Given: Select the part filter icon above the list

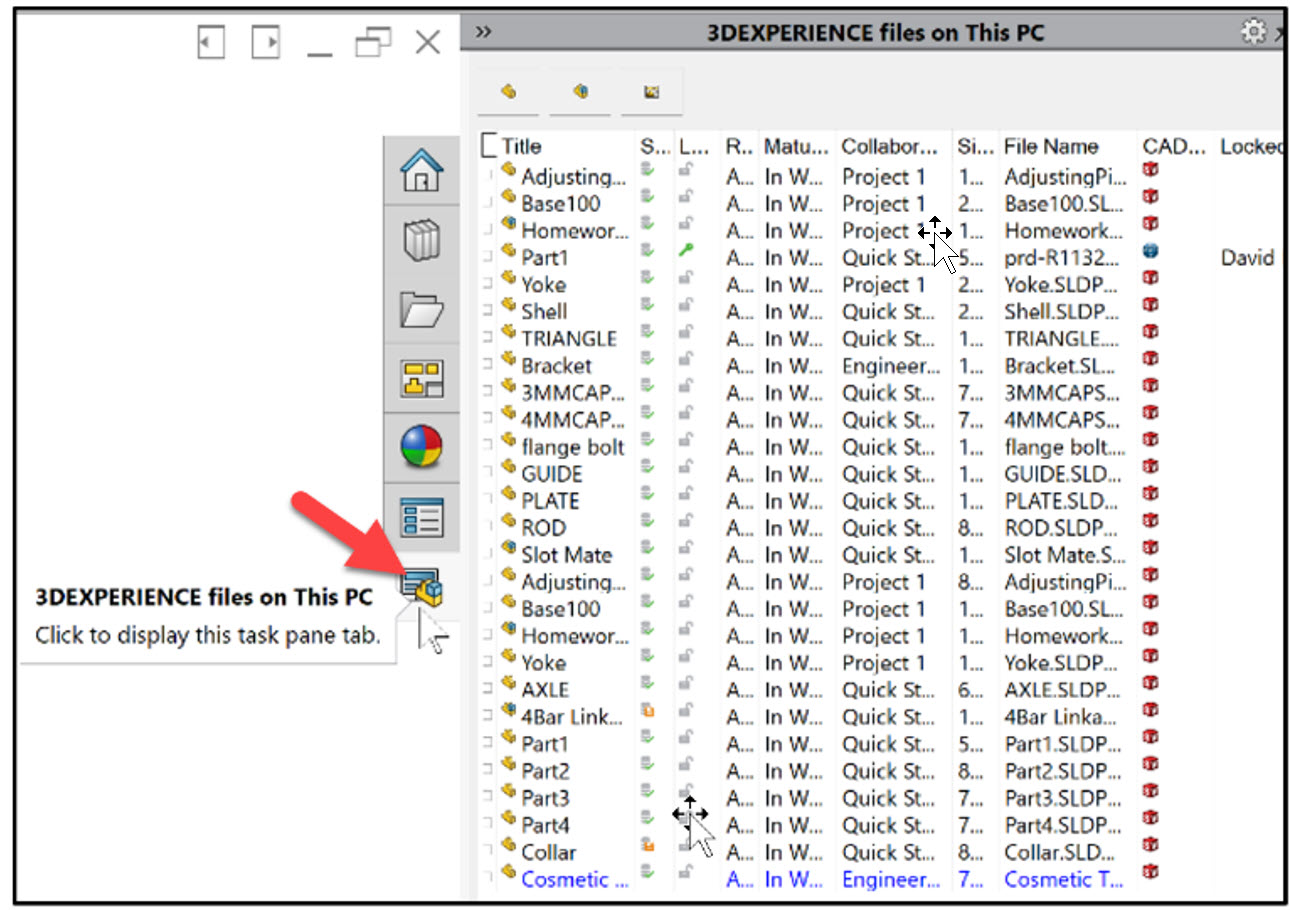Looking at the screenshot, I should pos(508,91).
